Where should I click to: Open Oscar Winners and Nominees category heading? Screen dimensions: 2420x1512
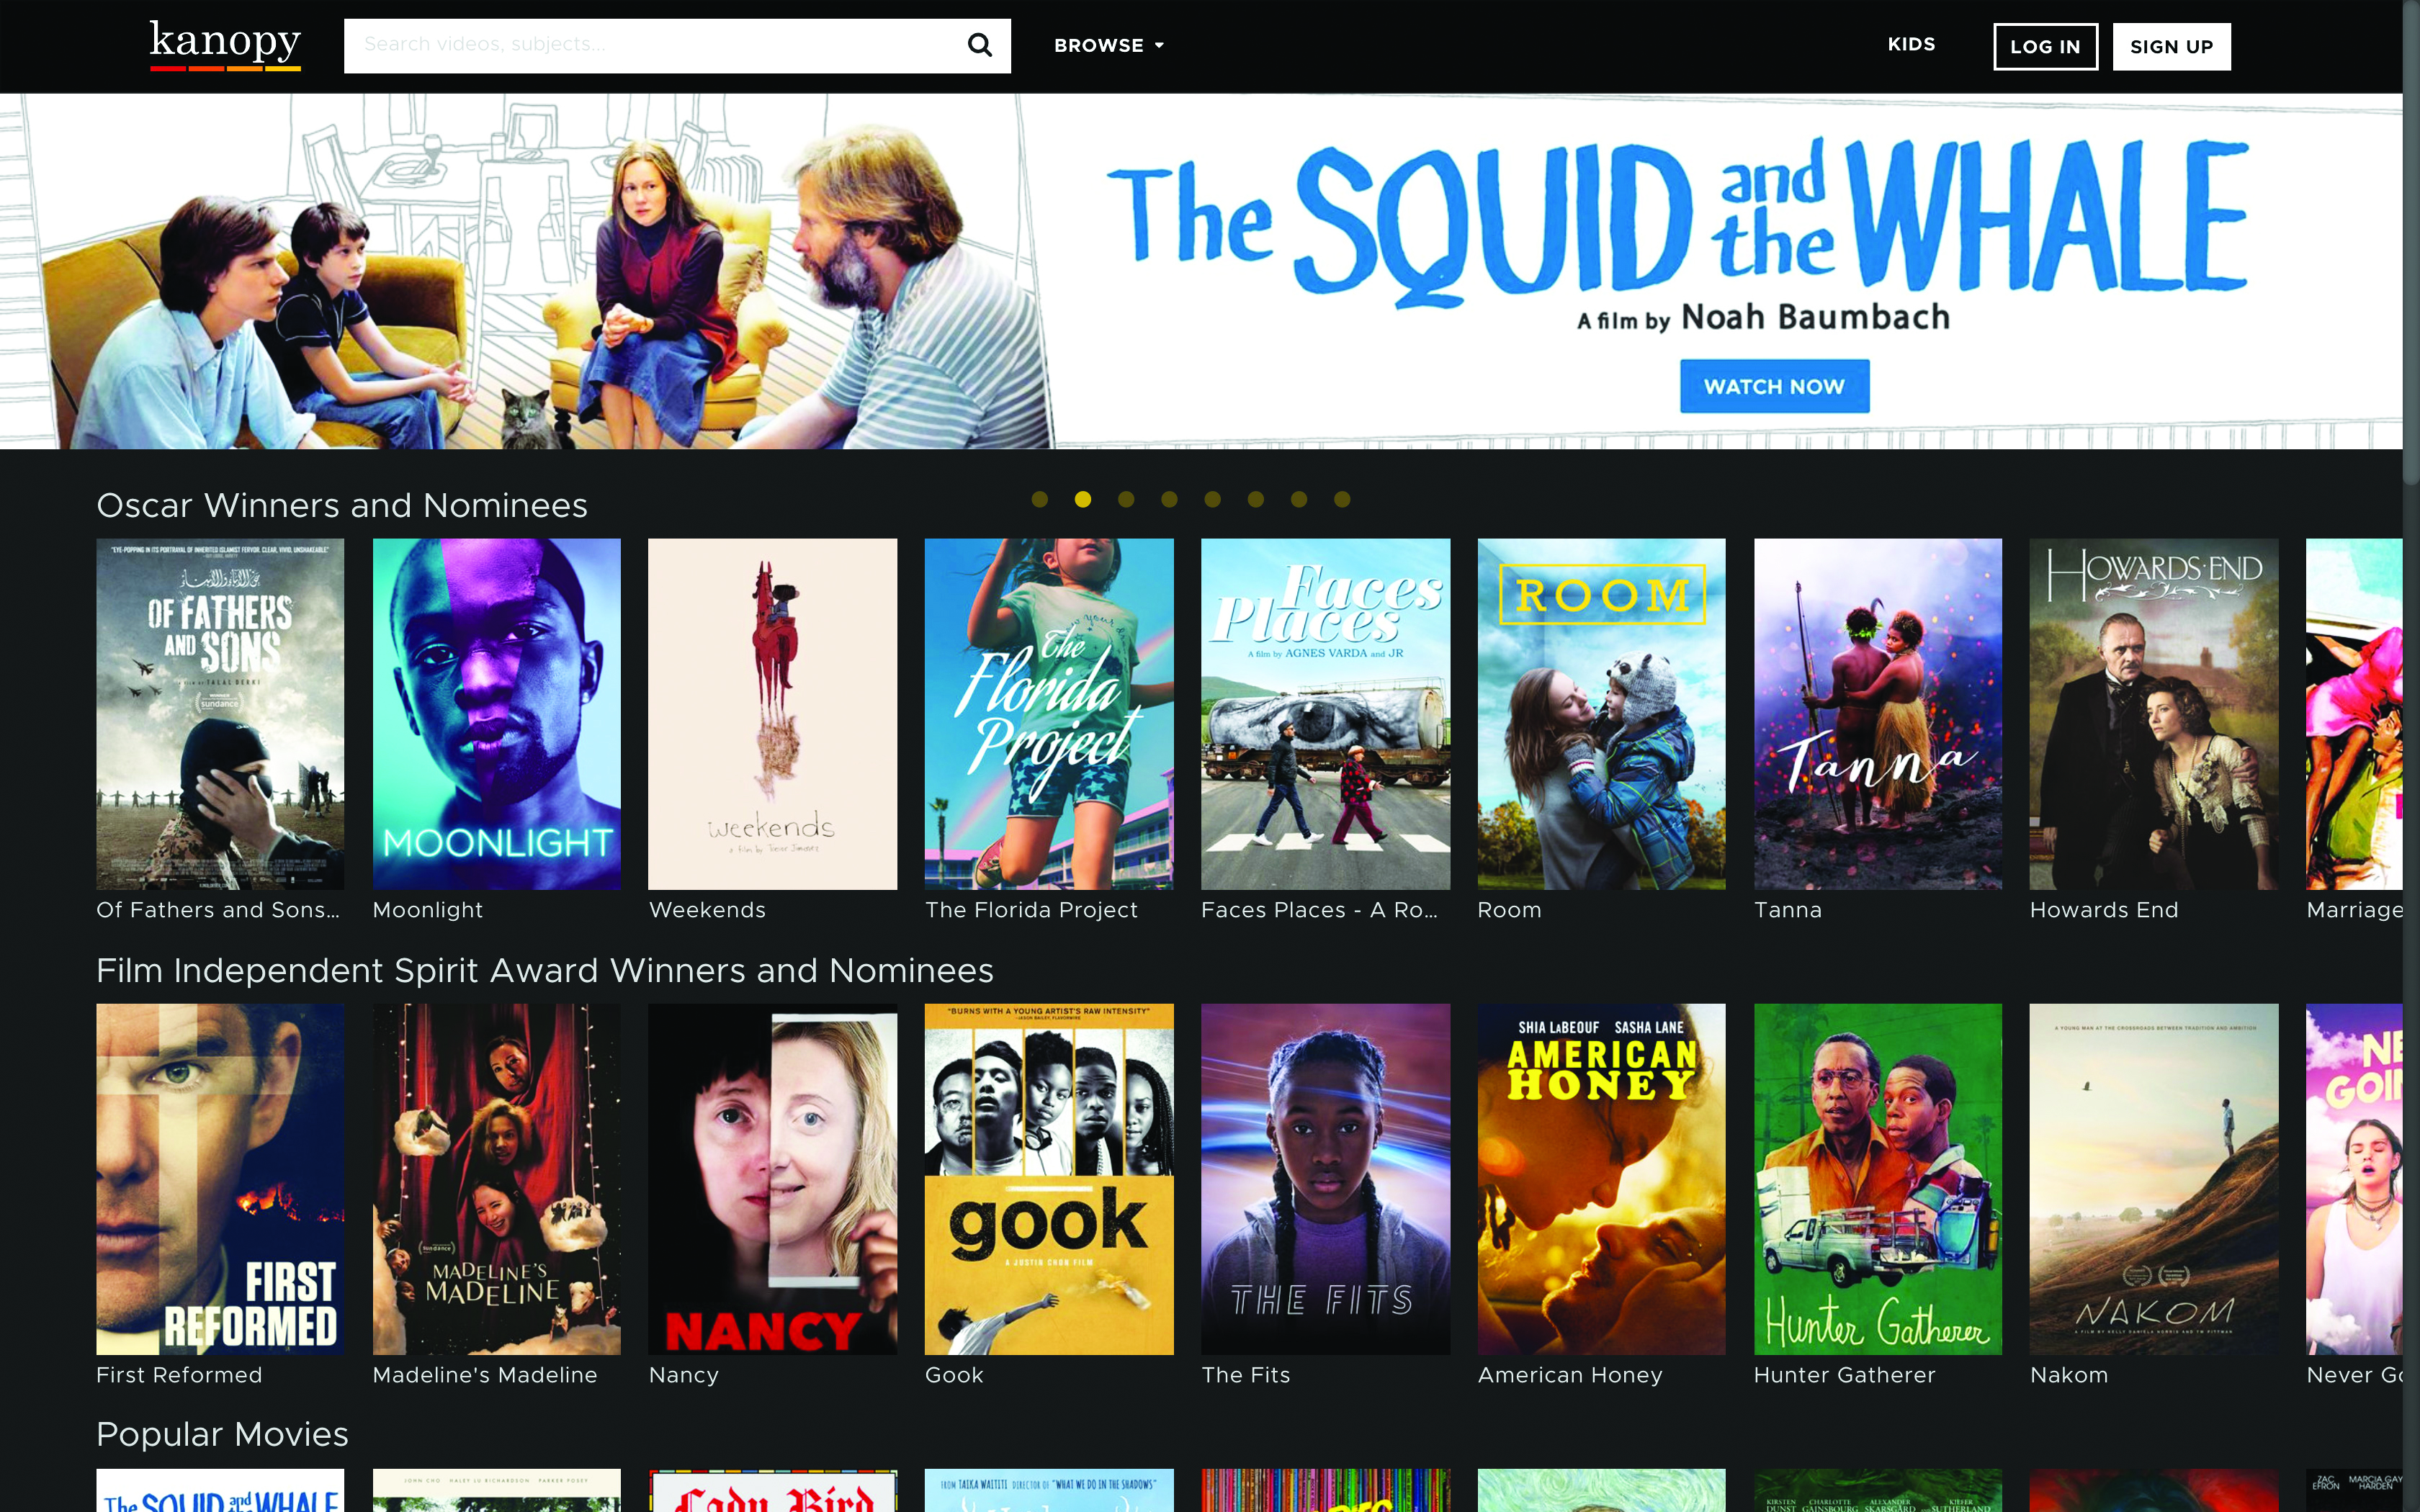pos(342,505)
